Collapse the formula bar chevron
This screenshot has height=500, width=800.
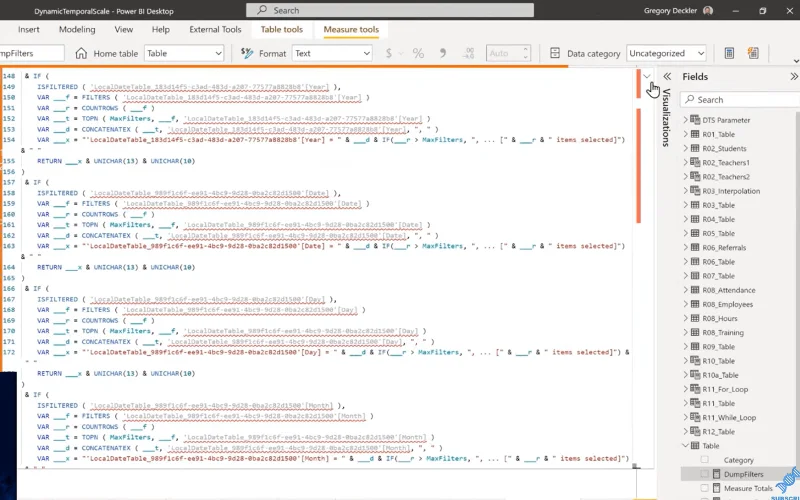coord(647,77)
